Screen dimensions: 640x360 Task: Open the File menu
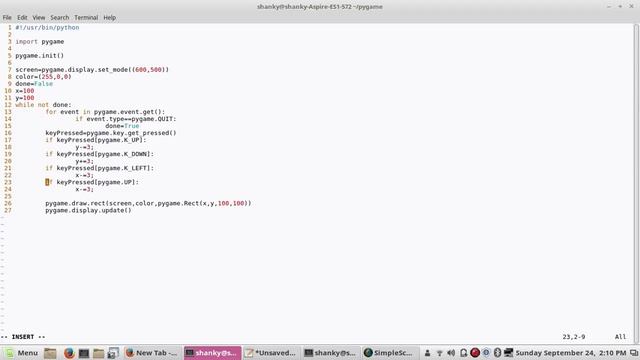7,18
